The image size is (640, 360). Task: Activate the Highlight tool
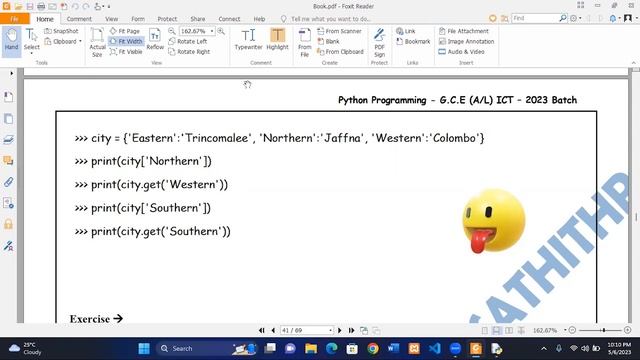[x=277, y=40]
